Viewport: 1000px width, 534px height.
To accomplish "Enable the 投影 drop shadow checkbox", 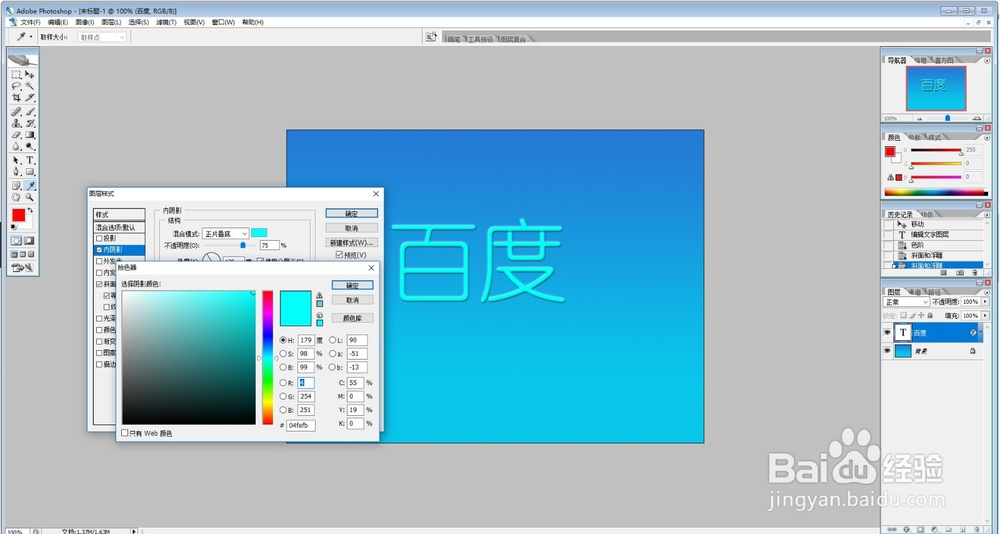I will click(x=99, y=238).
